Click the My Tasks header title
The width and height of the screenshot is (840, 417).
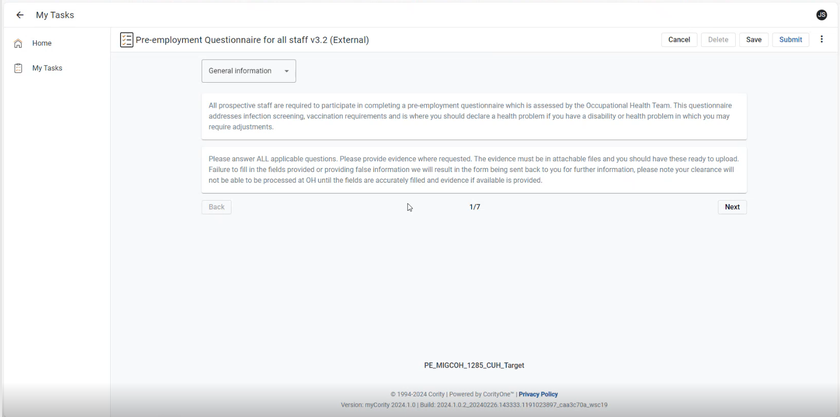tap(55, 15)
